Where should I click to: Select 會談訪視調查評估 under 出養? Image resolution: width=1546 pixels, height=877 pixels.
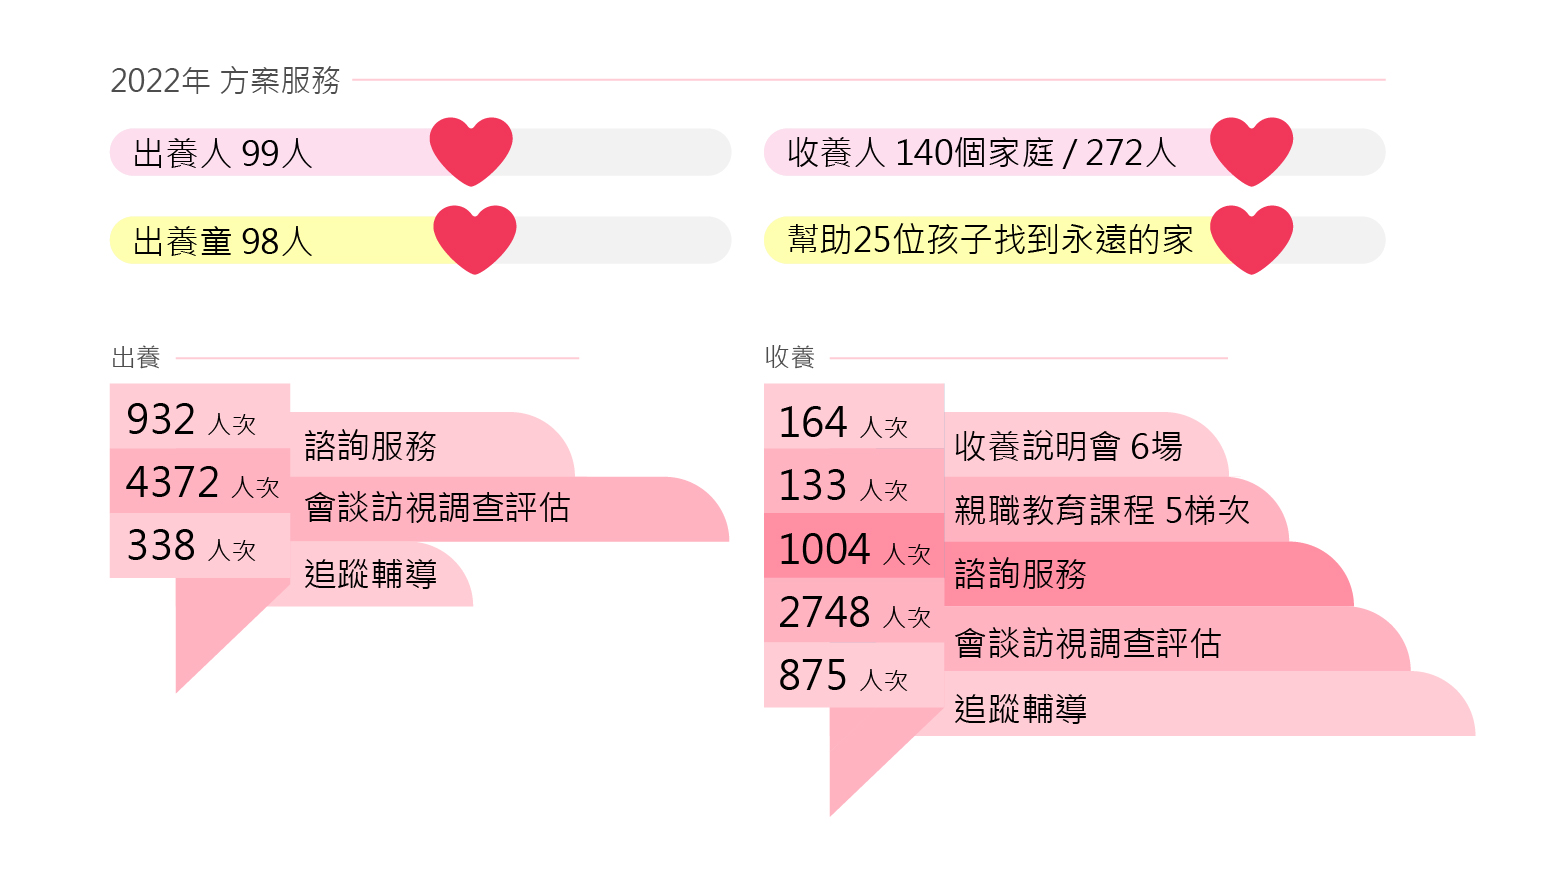tap(437, 508)
